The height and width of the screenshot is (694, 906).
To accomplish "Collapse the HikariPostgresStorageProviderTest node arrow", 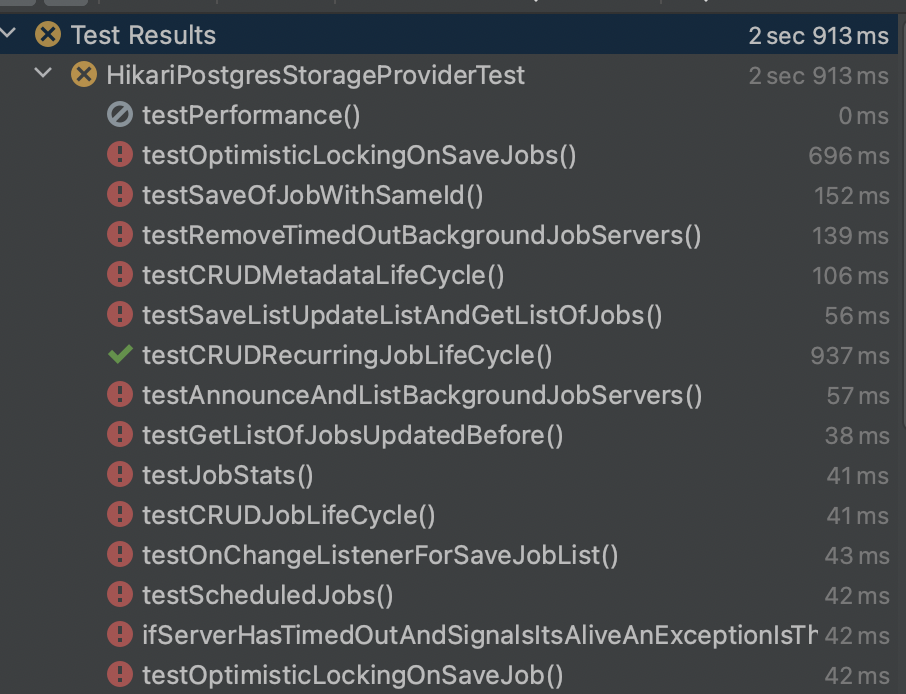I will (x=43, y=75).
